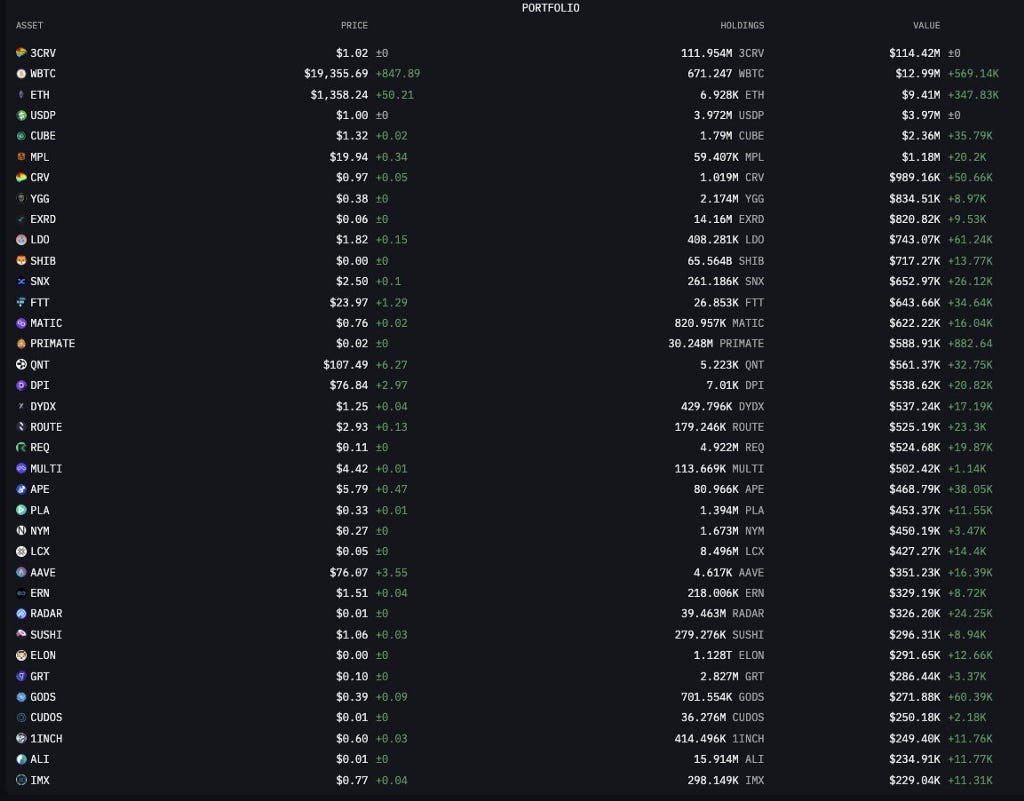Sort by the VALUE column header
Image resolution: width=1024 pixels, height=801 pixels.
tap(926, 25)
